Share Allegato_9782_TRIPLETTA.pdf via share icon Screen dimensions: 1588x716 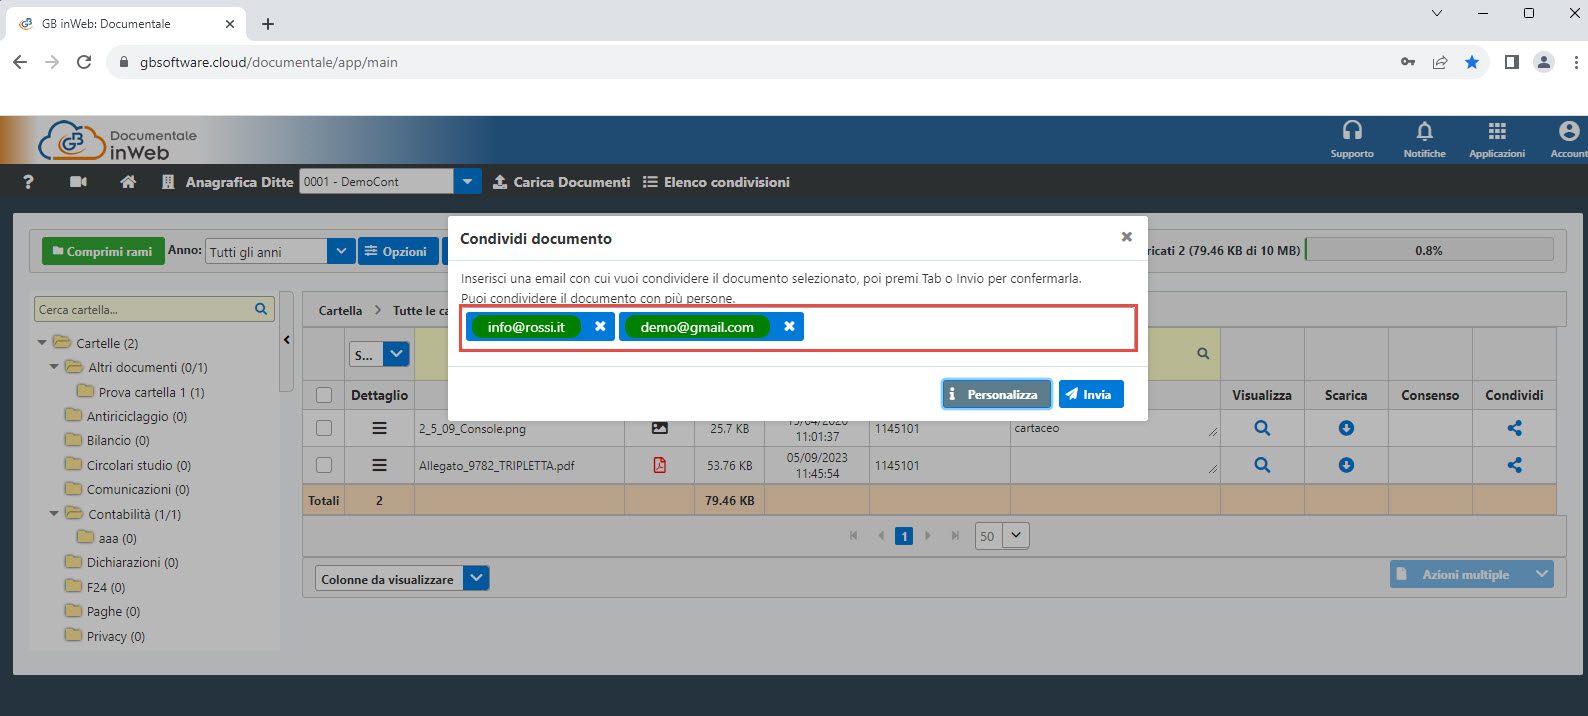pos(1514,465)
